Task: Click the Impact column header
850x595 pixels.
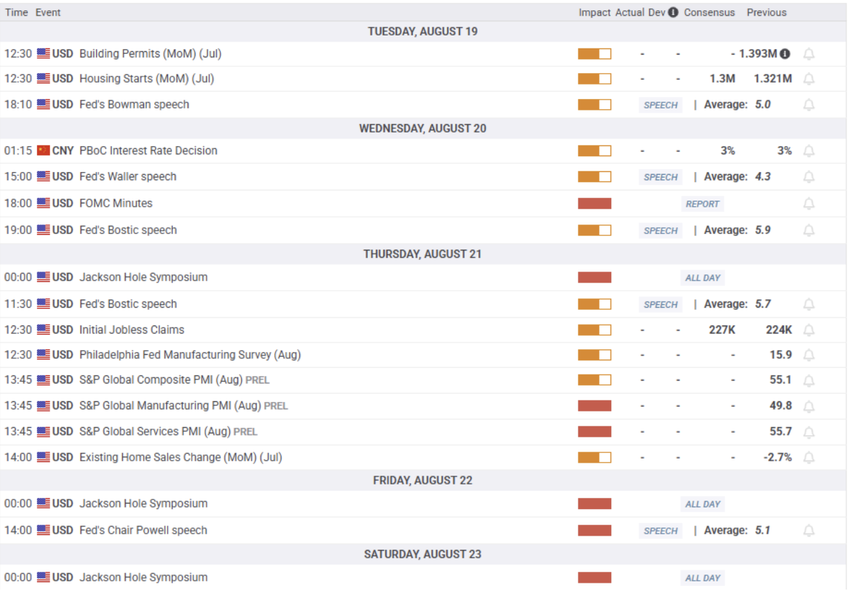Action: (594, 12)
